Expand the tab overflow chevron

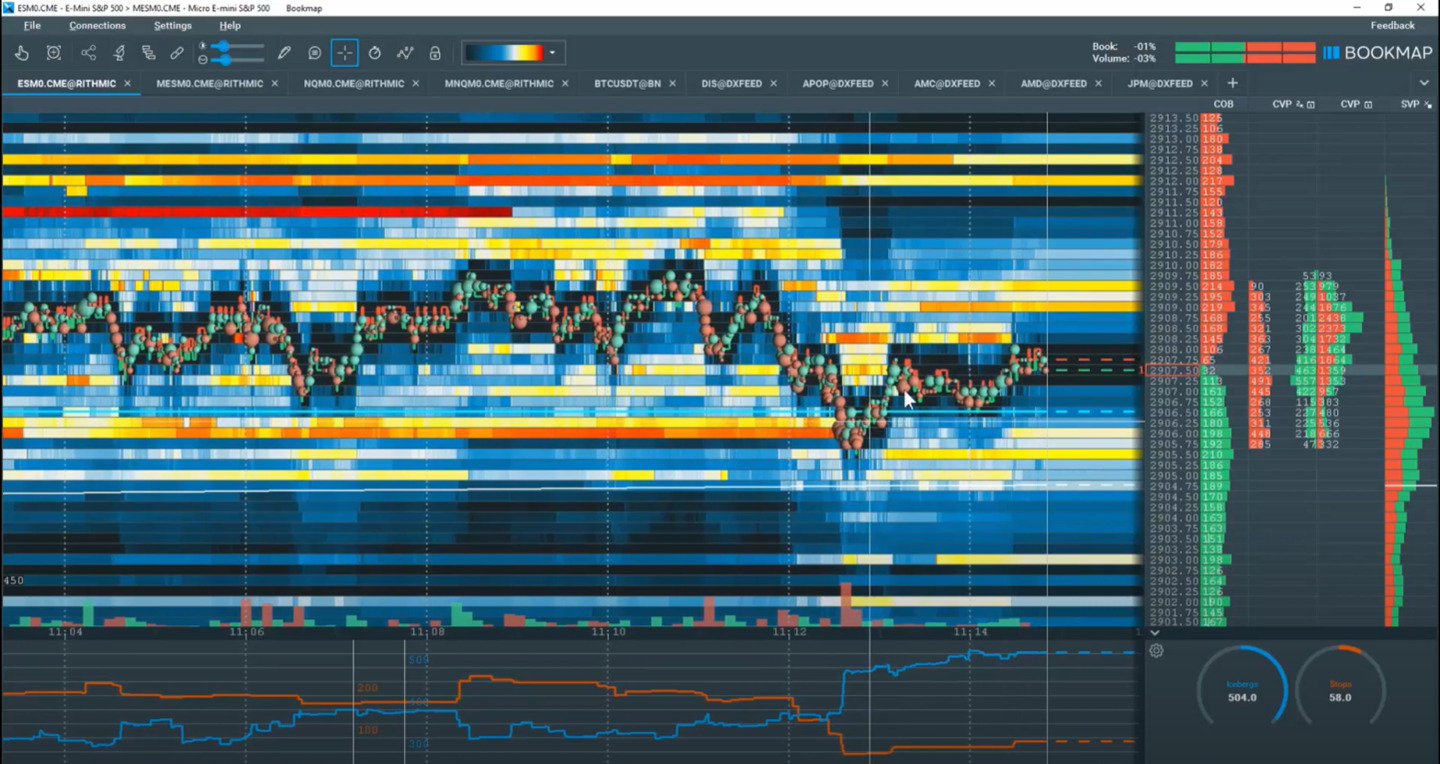1424,83
